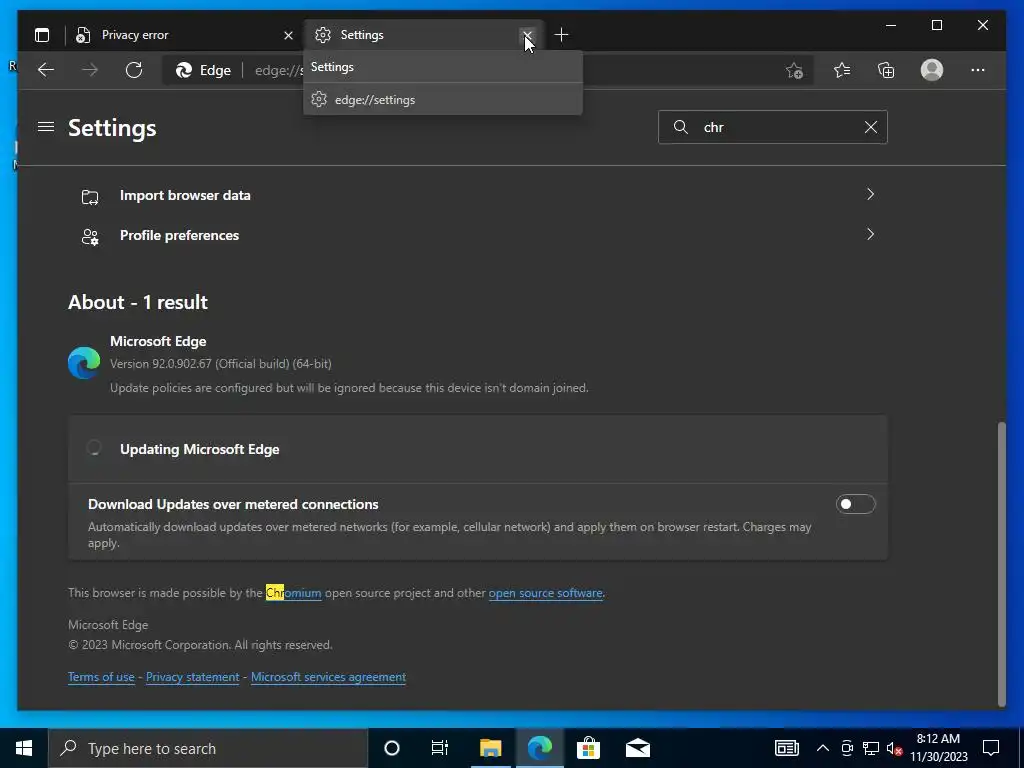
Task: Expand Import browser data chevron
Action: pos(870,195)
